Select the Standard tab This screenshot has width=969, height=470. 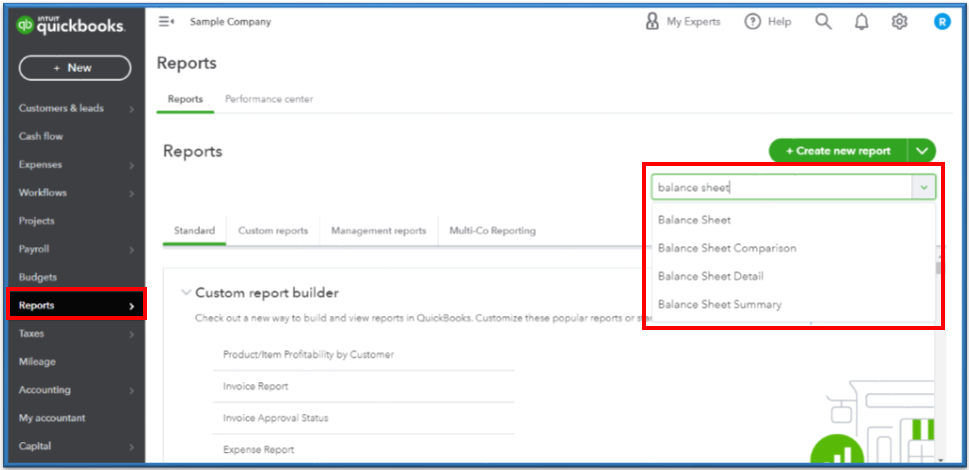point(194,231)
